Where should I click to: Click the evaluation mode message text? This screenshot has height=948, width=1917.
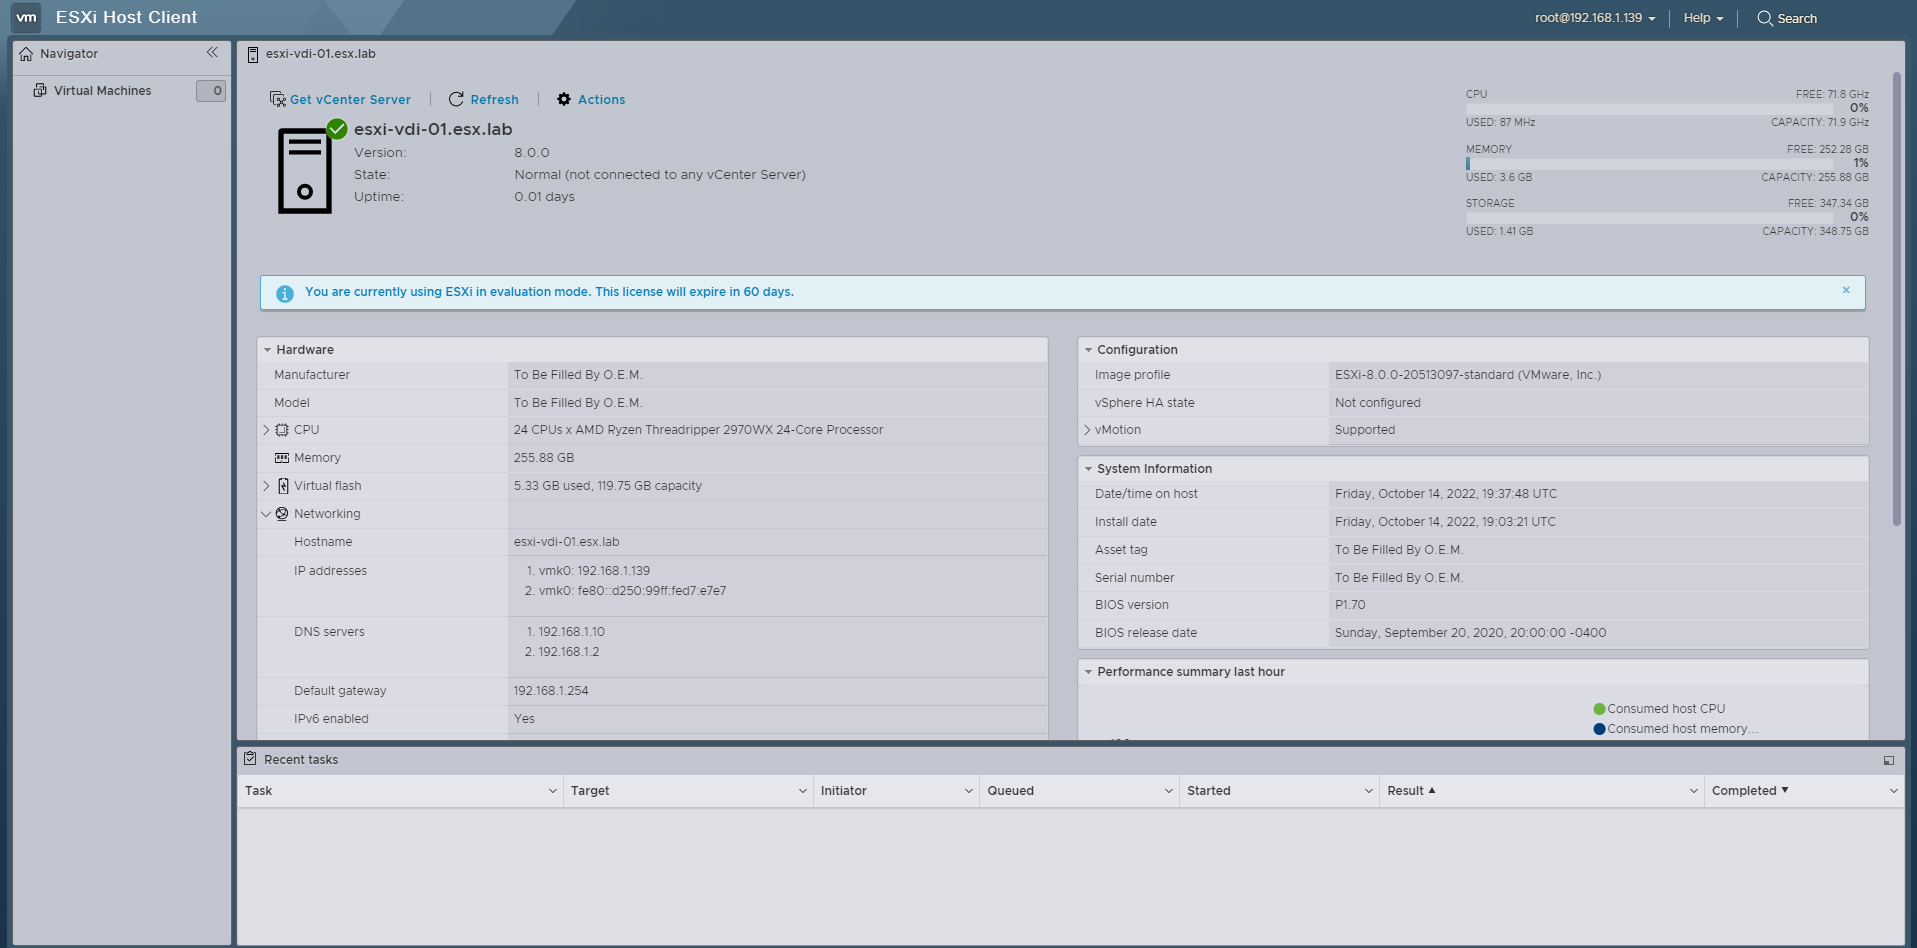point(549,292)
